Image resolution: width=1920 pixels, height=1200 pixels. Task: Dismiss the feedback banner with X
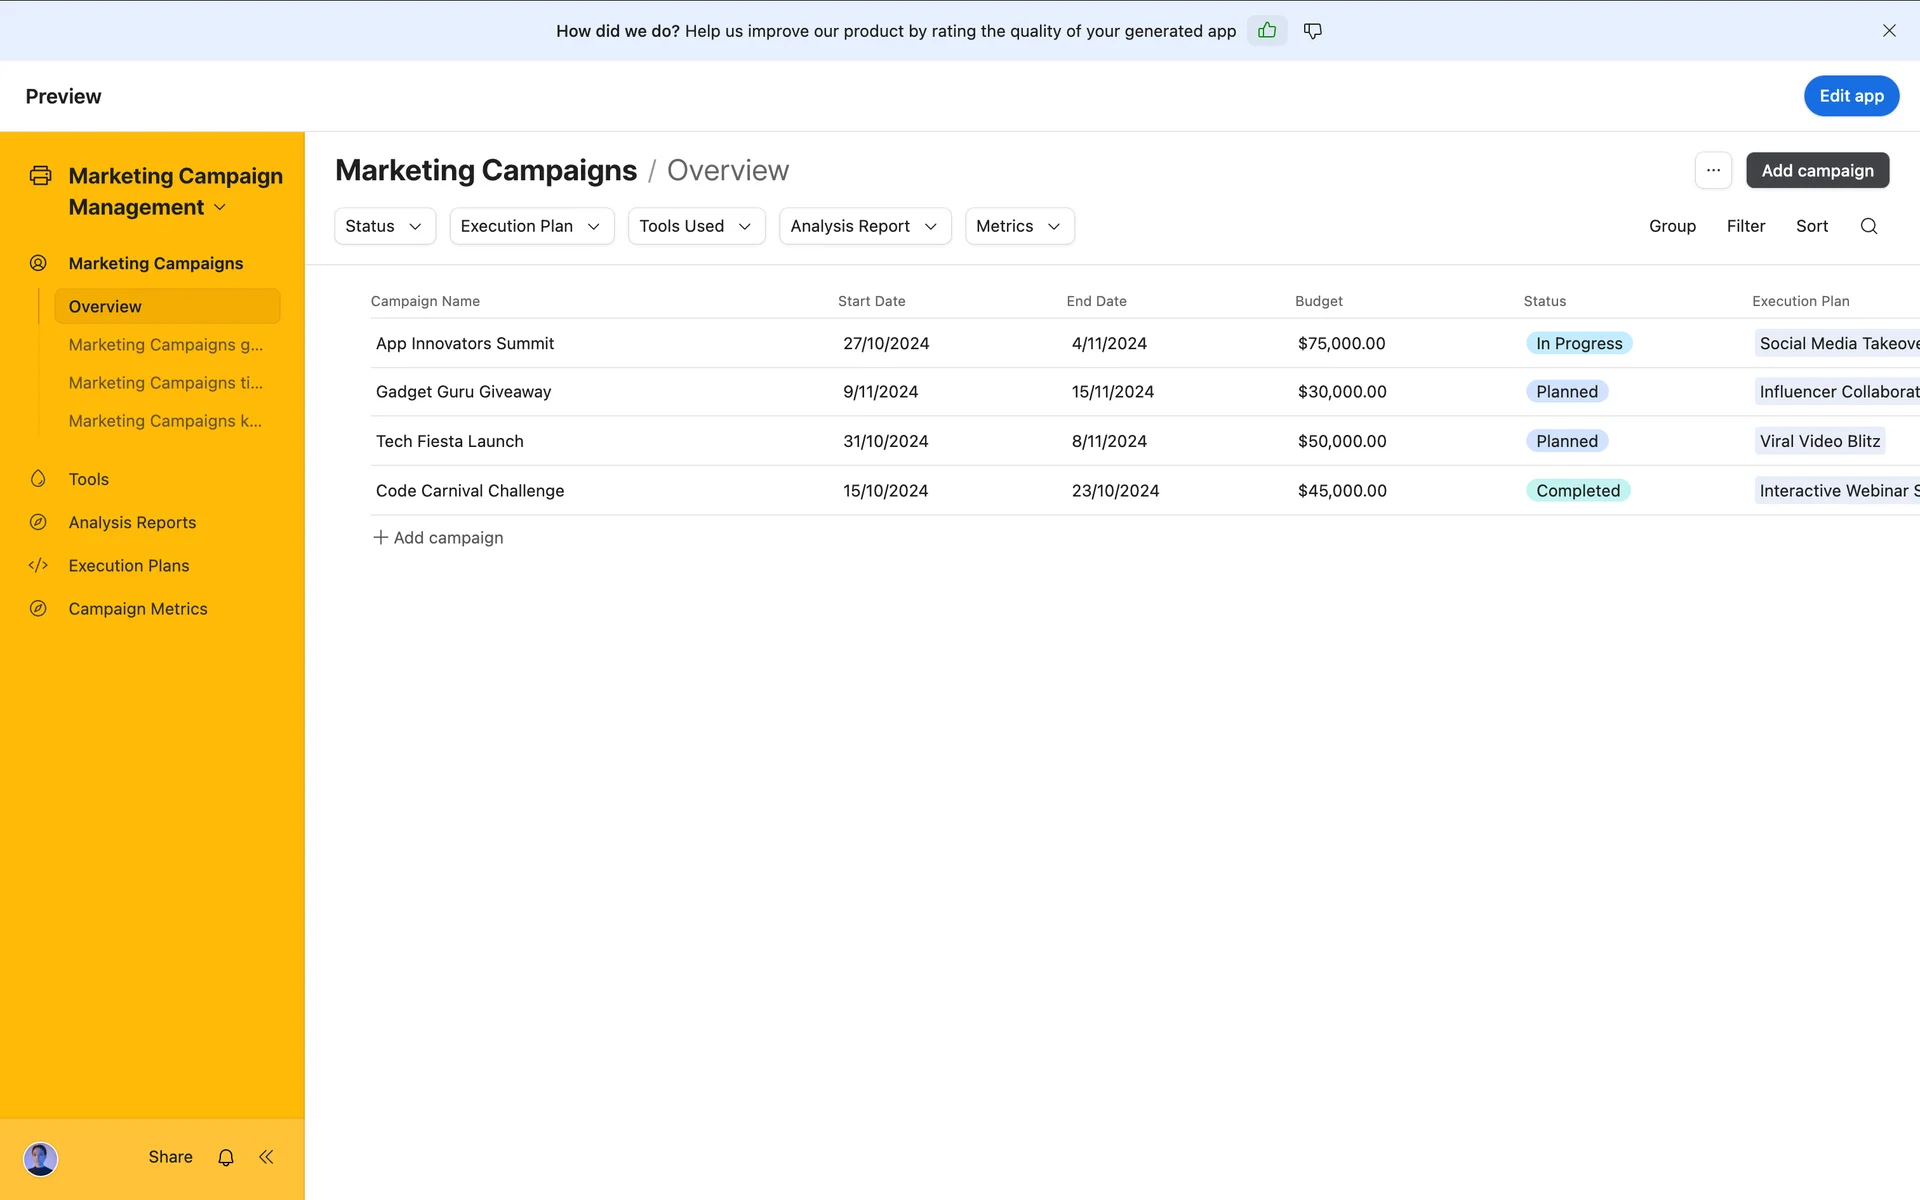pos(1889,31)
